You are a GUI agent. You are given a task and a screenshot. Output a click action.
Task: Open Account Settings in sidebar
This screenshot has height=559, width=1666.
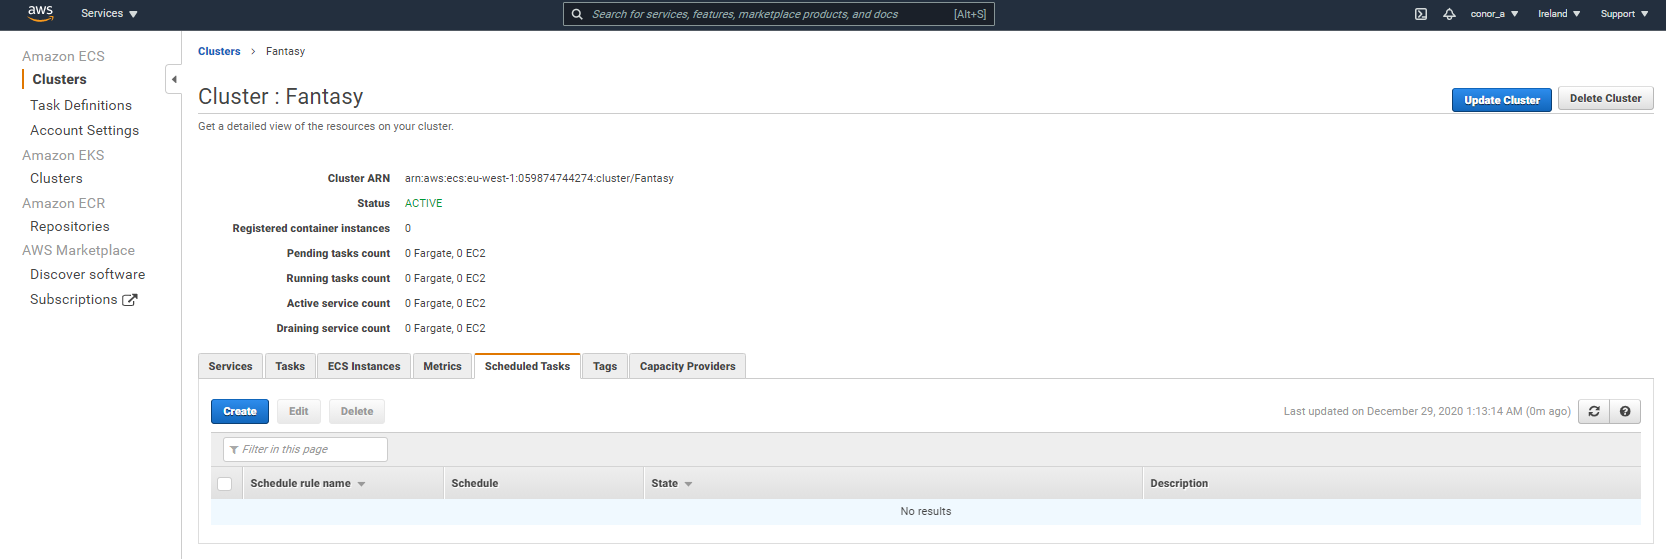pos(84,130)
